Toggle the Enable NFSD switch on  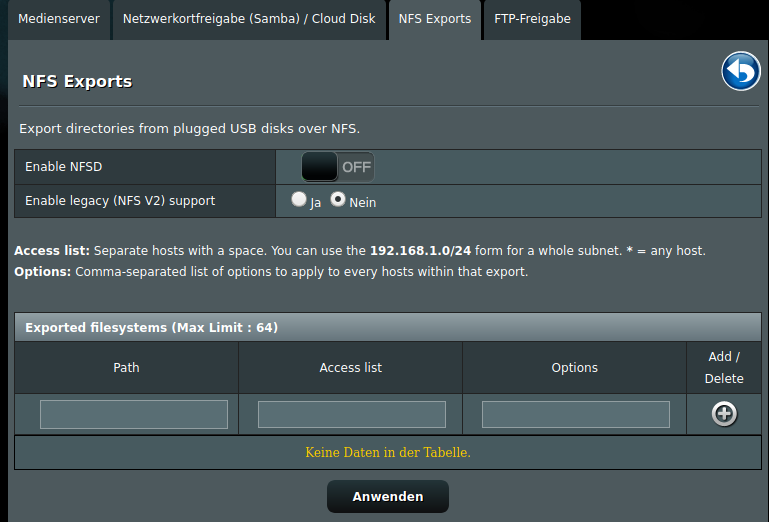338,167
